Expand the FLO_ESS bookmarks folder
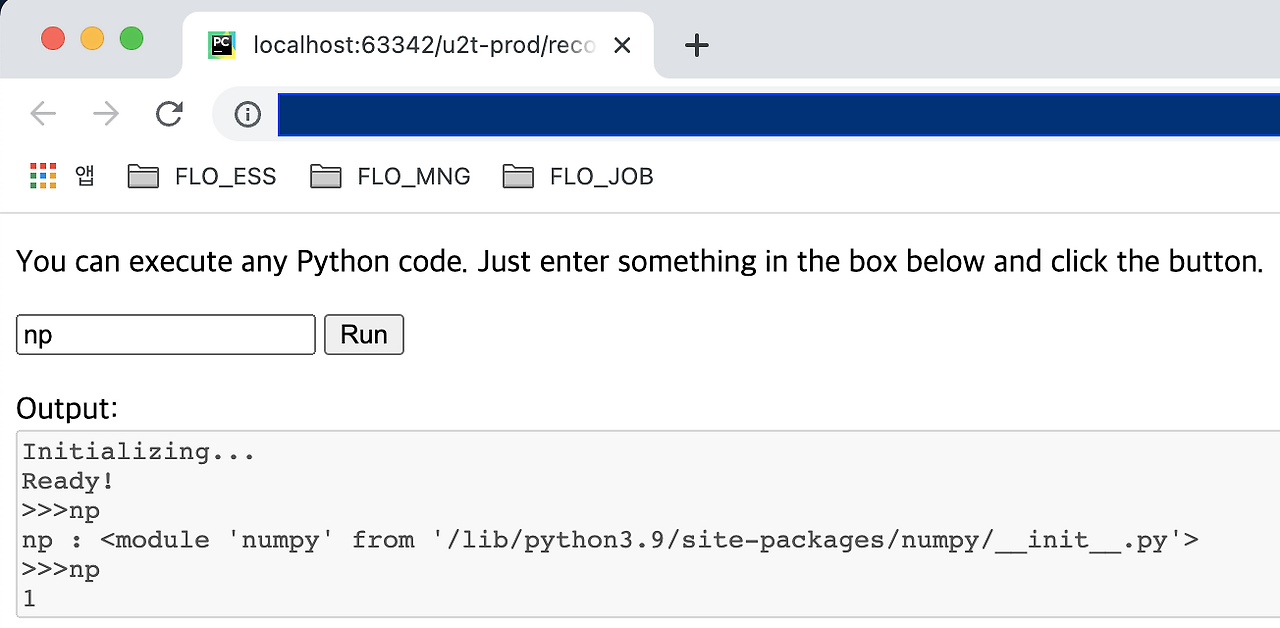 point(226,175)
